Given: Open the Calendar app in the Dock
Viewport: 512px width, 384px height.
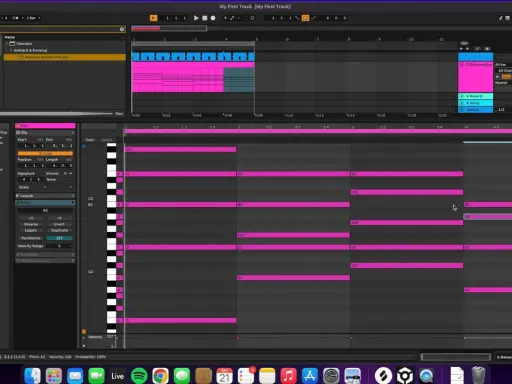Looking at the screenshot, I should click(x=224, y=376).
